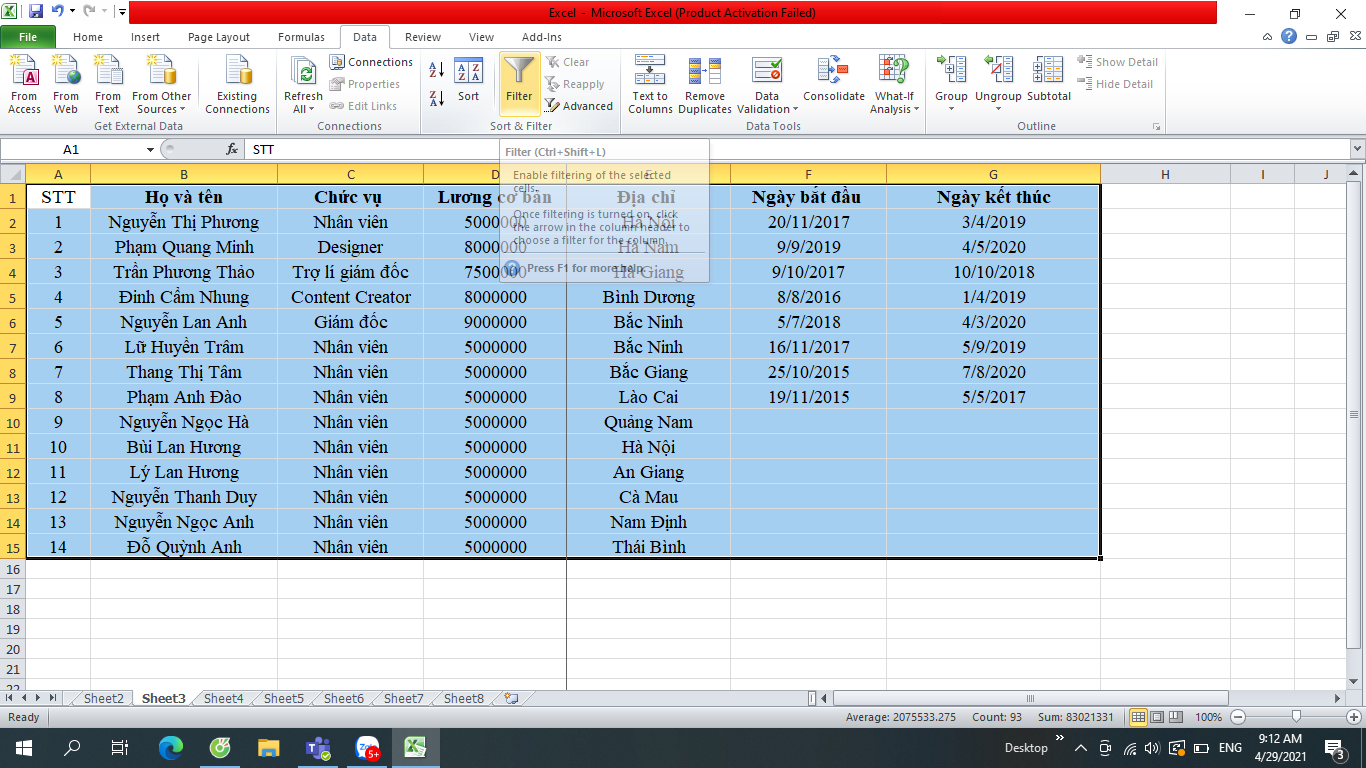Viewport: 1366px width, 768px height.
Task: Open the Add-Ins tab
Action: coord(542,37)
